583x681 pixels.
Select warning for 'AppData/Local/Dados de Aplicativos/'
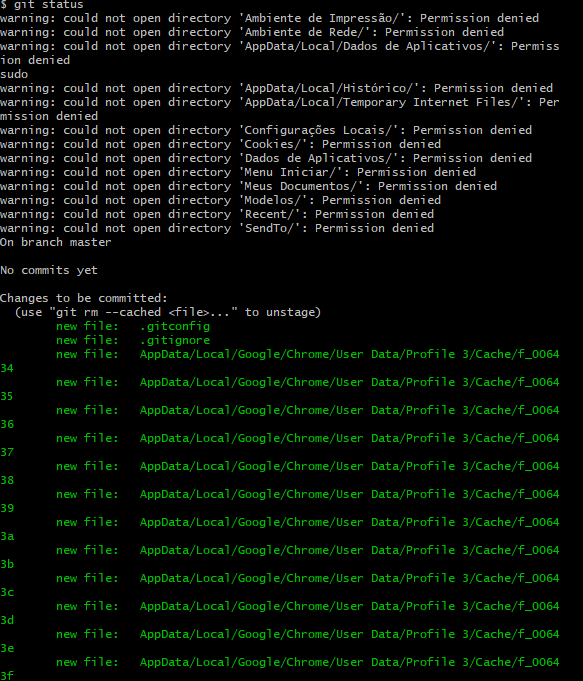pos(280,46)
